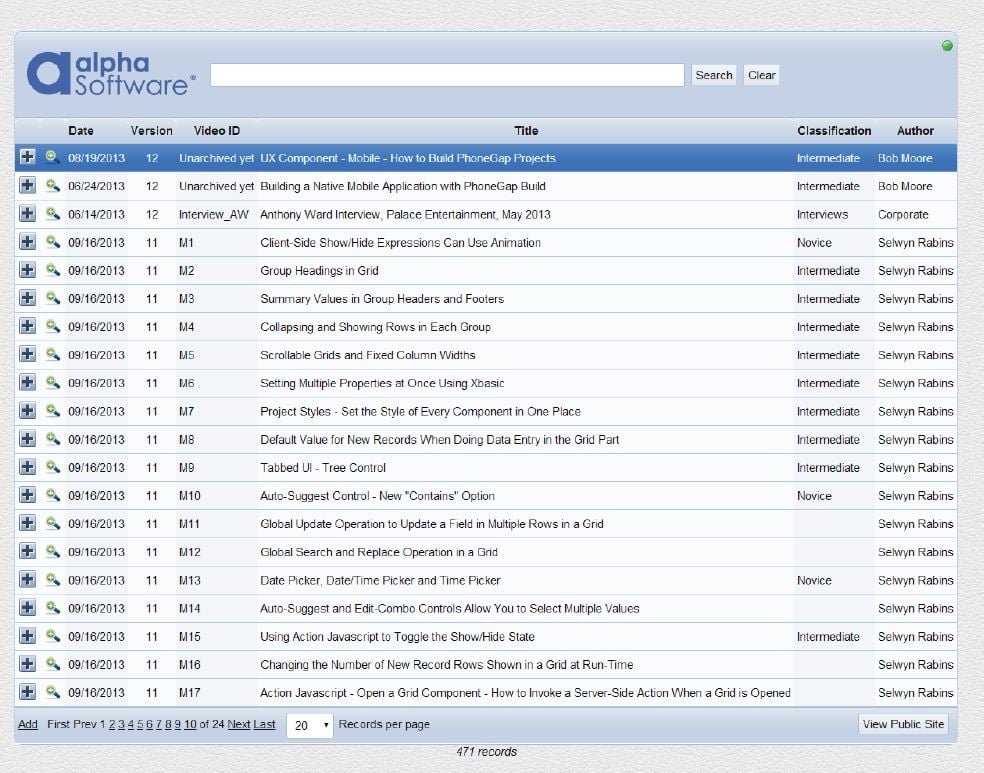The image size is (984, 773).
Task: Open the Records per page dropdown
Action: pyautogui.click(x=310, y=725)
